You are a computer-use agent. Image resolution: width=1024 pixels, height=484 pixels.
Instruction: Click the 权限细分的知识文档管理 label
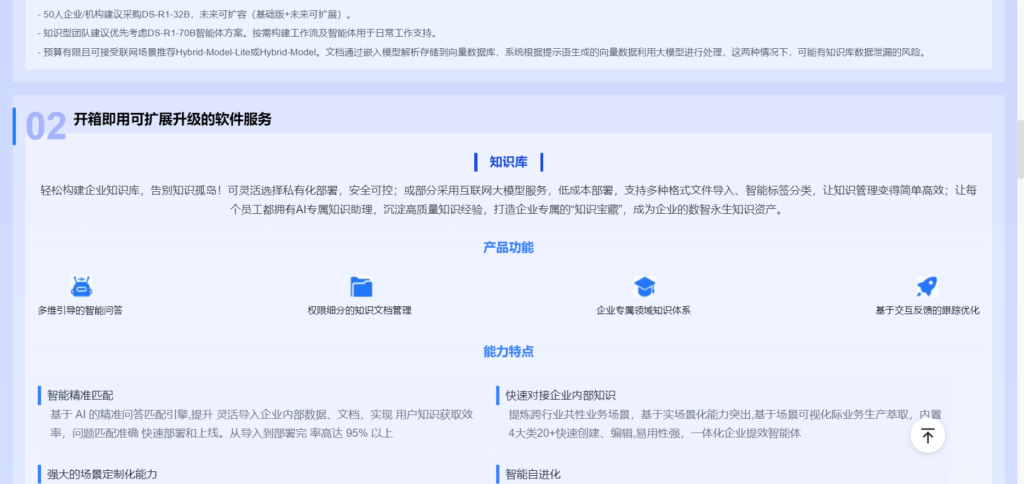[x=359, y=311]
